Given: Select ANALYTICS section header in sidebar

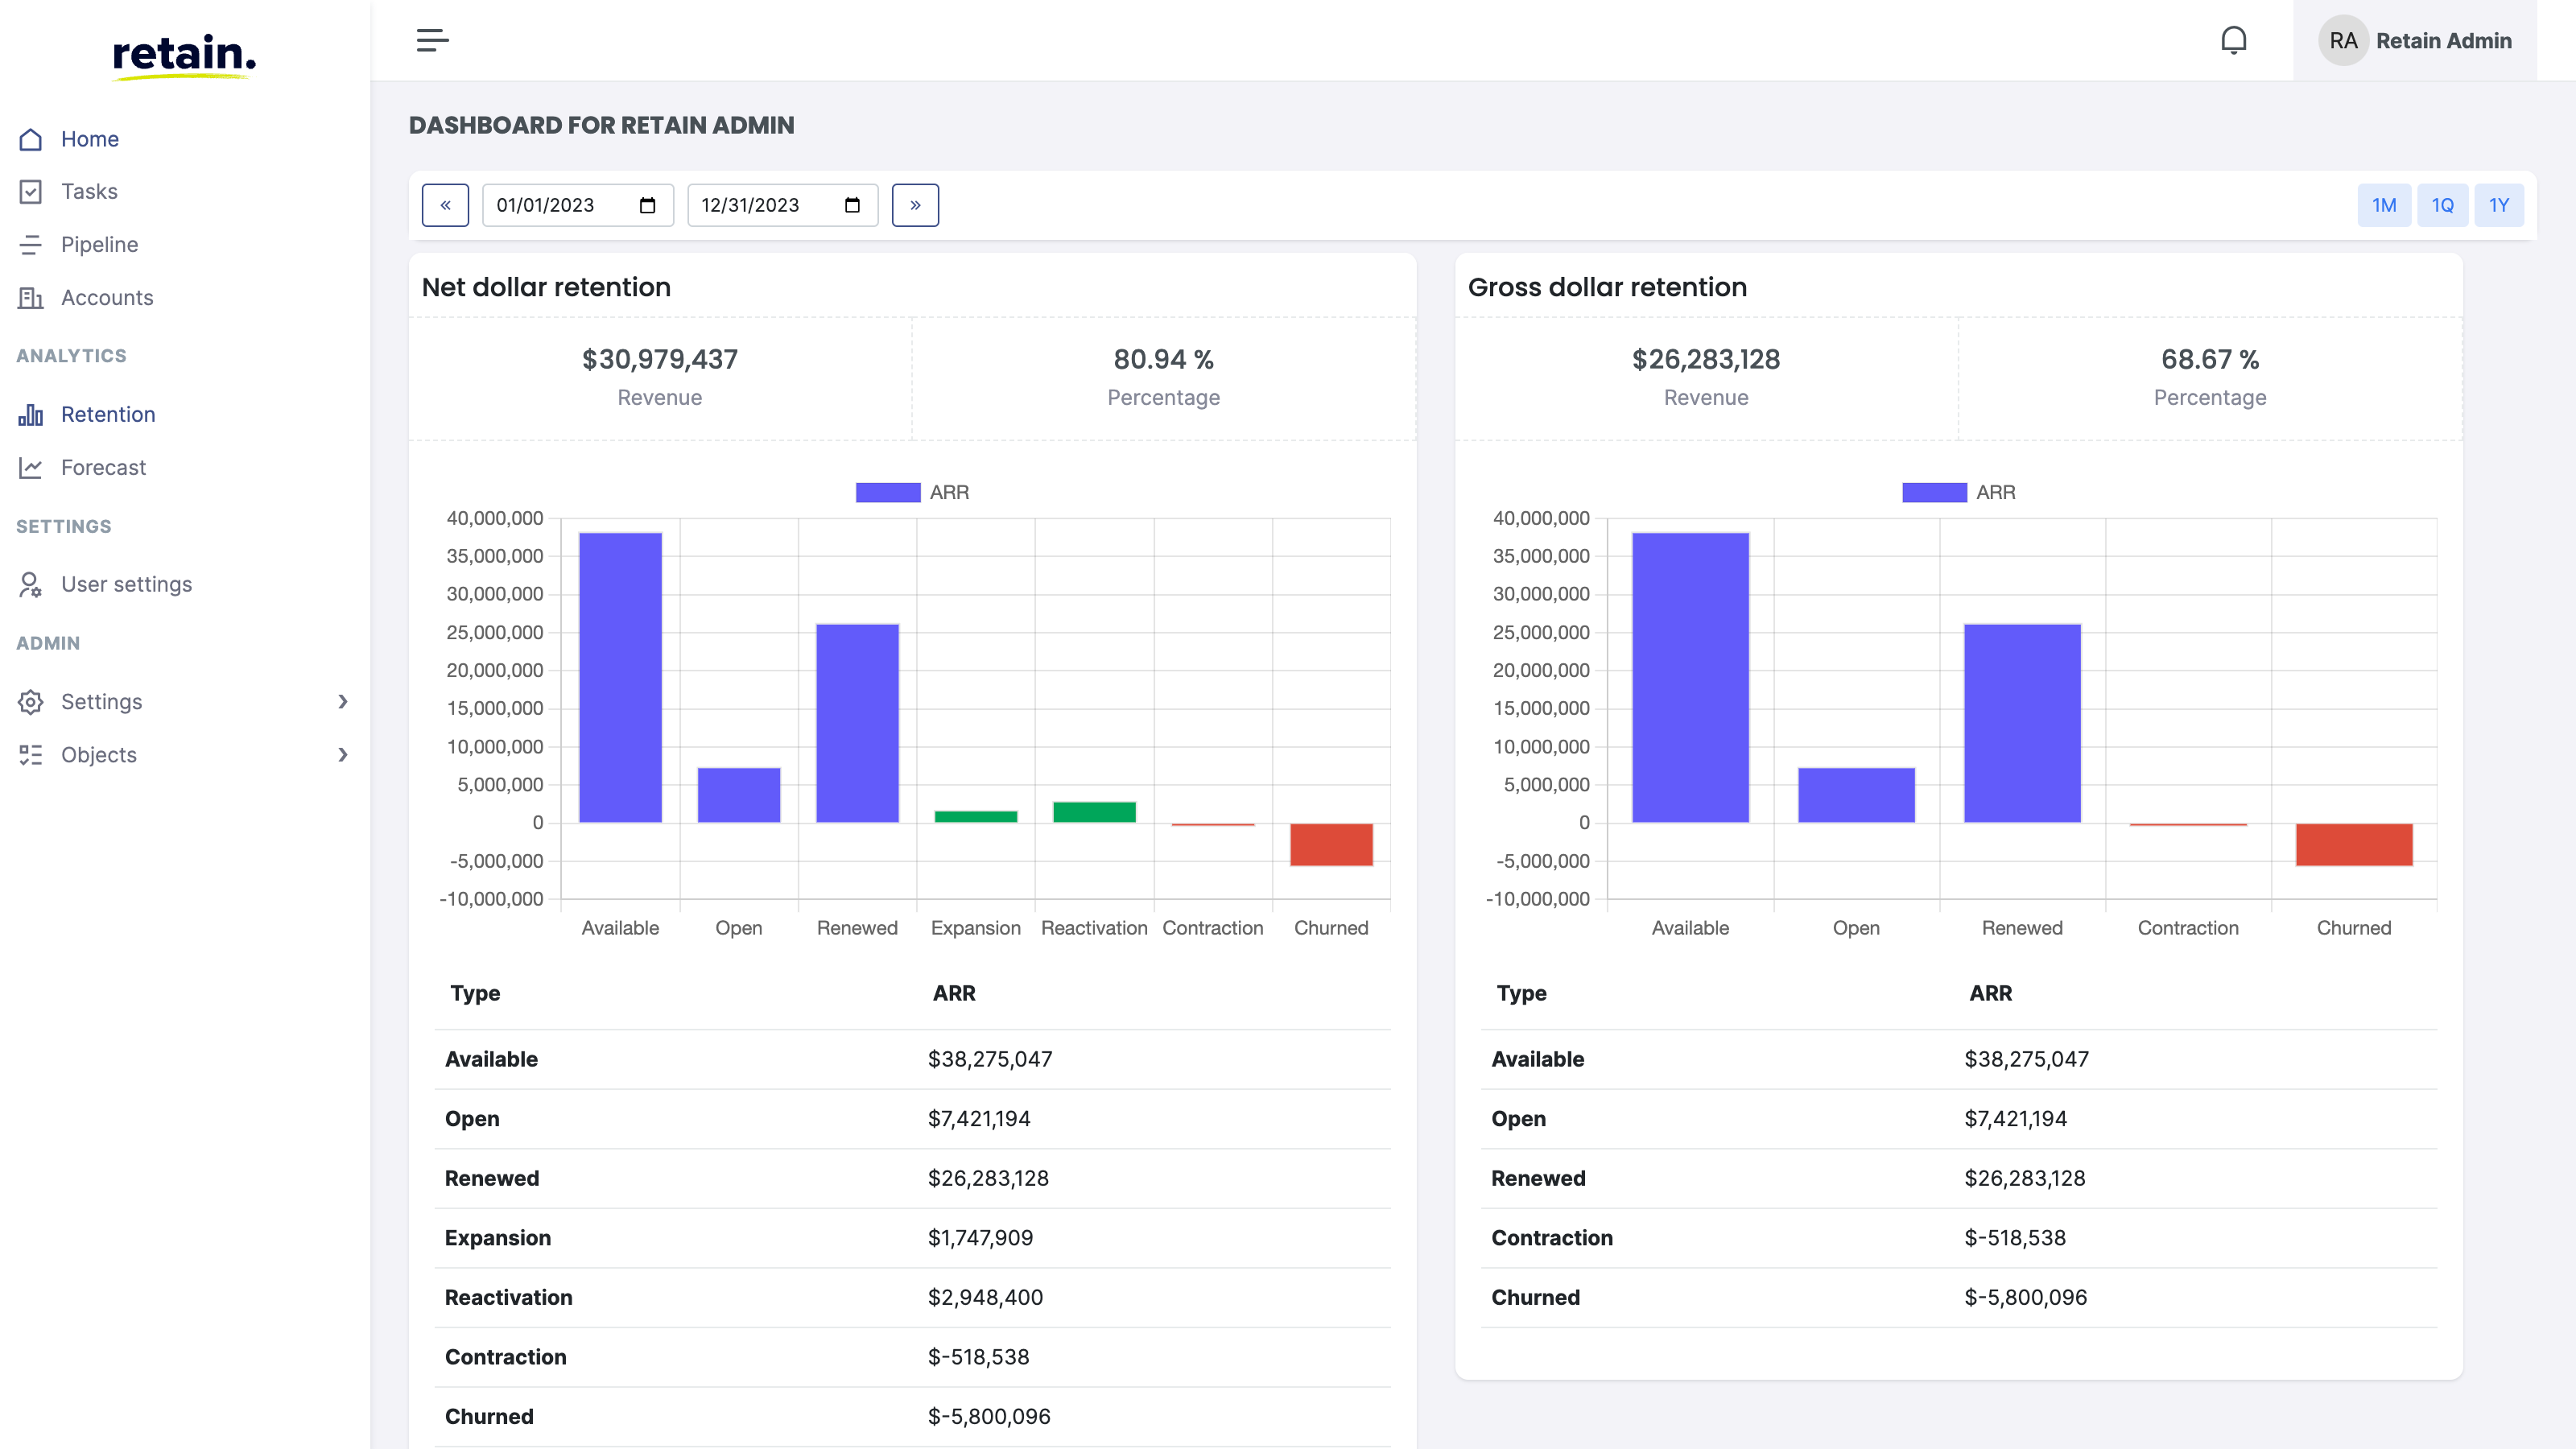Looking at the screenshot, I should tap(71, 356).
